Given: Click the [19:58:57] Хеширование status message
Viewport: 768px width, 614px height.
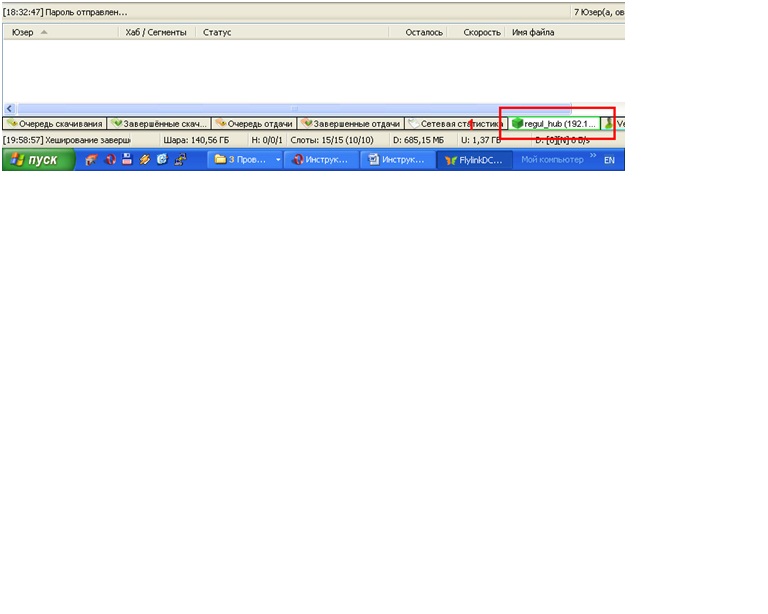Looking at the screenshot, I should pos(67,141).
